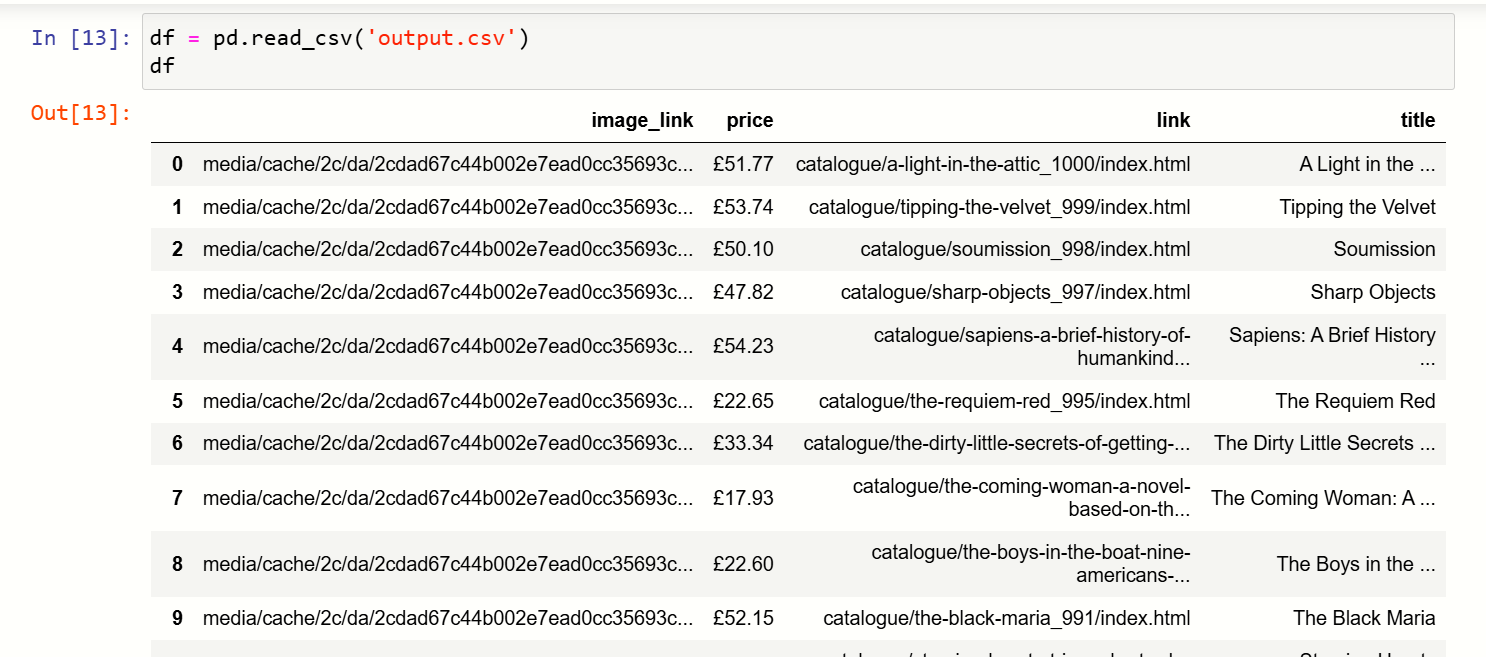Click into the code cell input area
Viewport: 1486px width, 657px height.
pyautogui.click(x=798, y=52)
